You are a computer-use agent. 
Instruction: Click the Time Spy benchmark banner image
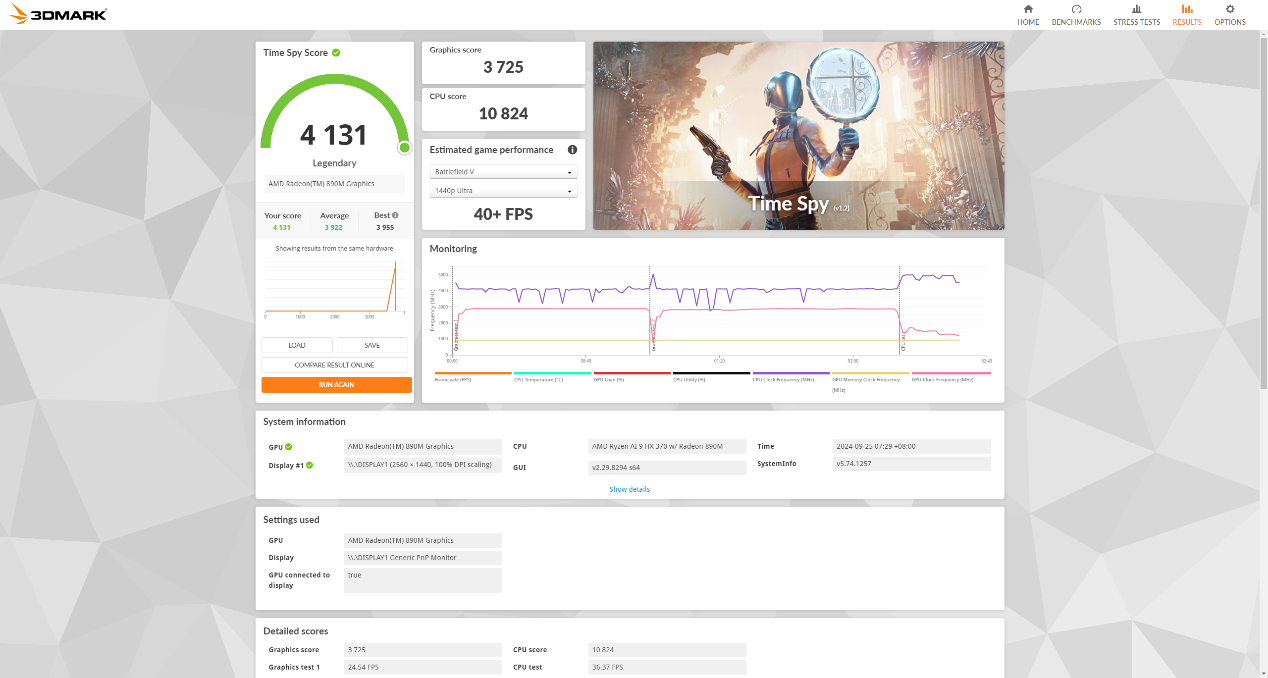pos(798,135)
